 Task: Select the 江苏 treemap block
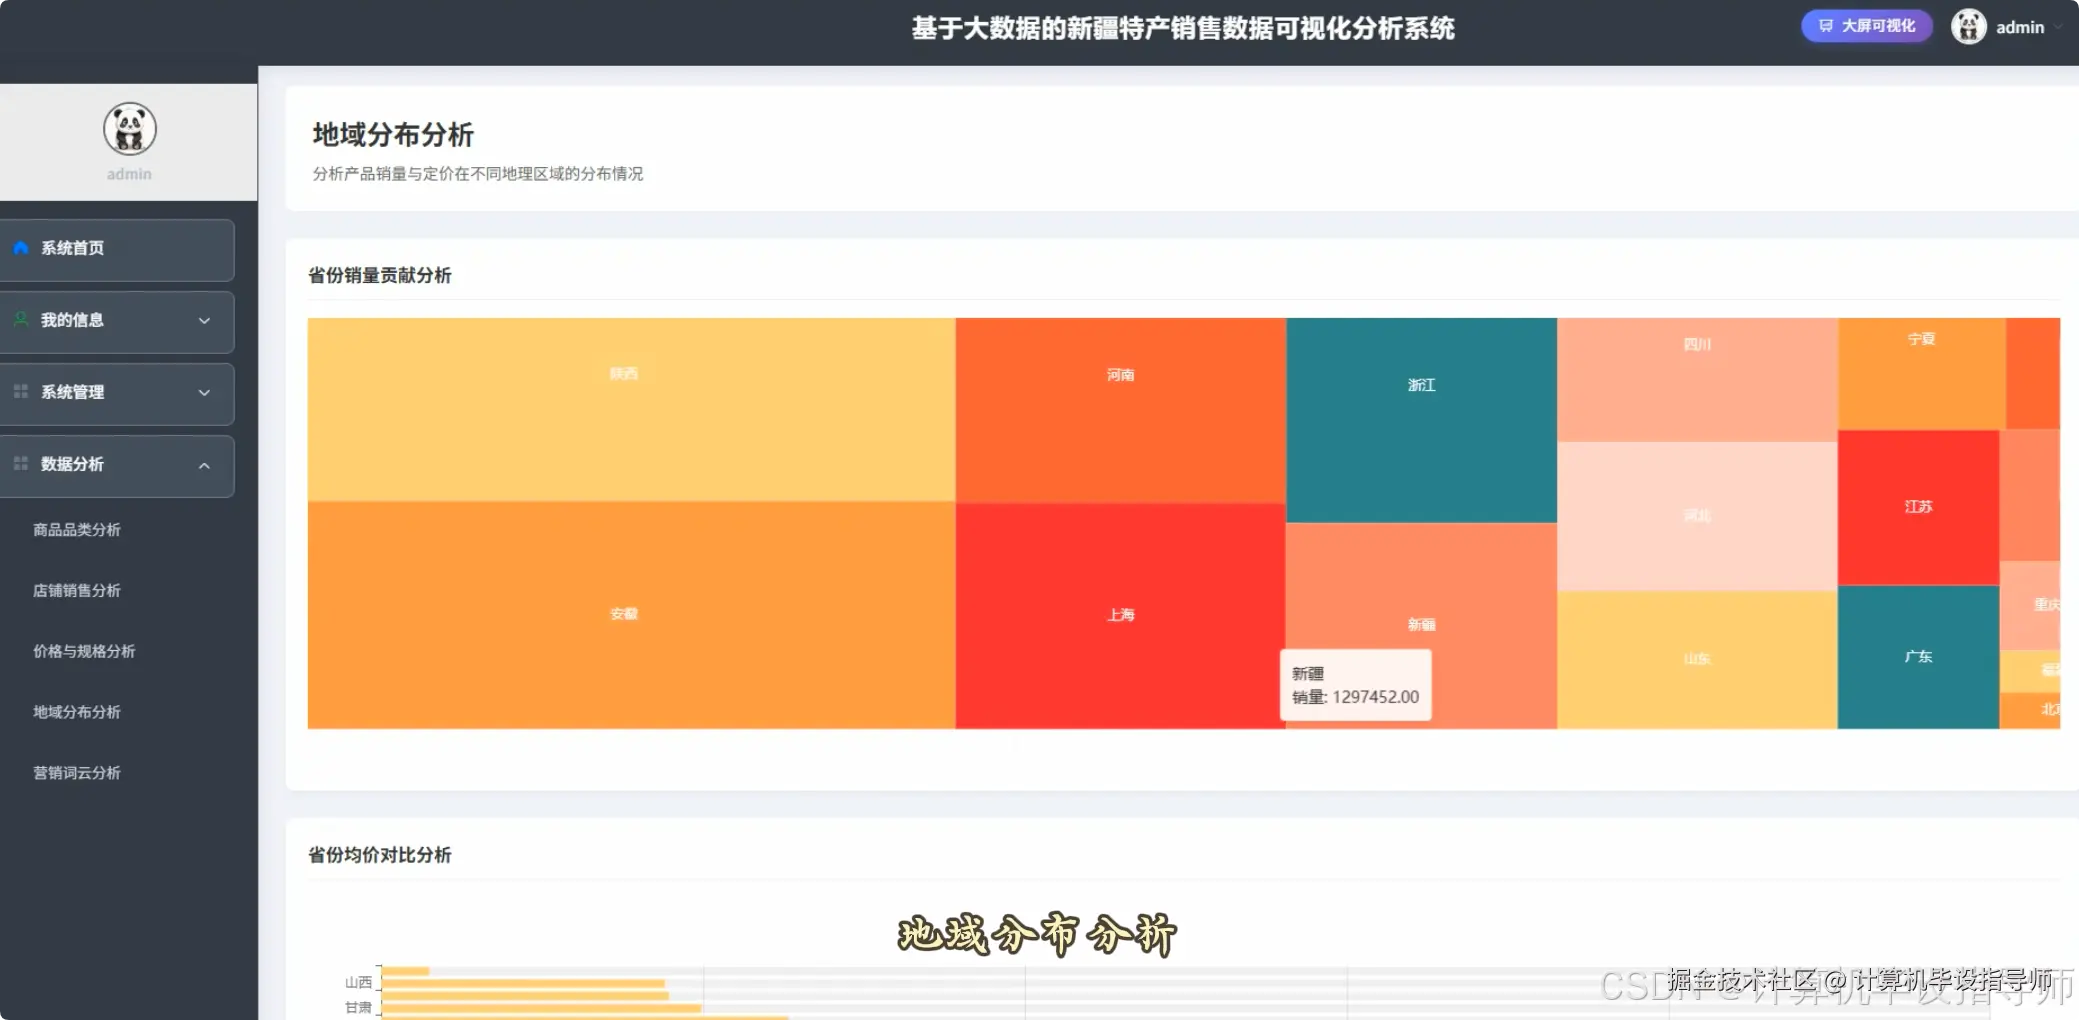tap(1918, 507)
